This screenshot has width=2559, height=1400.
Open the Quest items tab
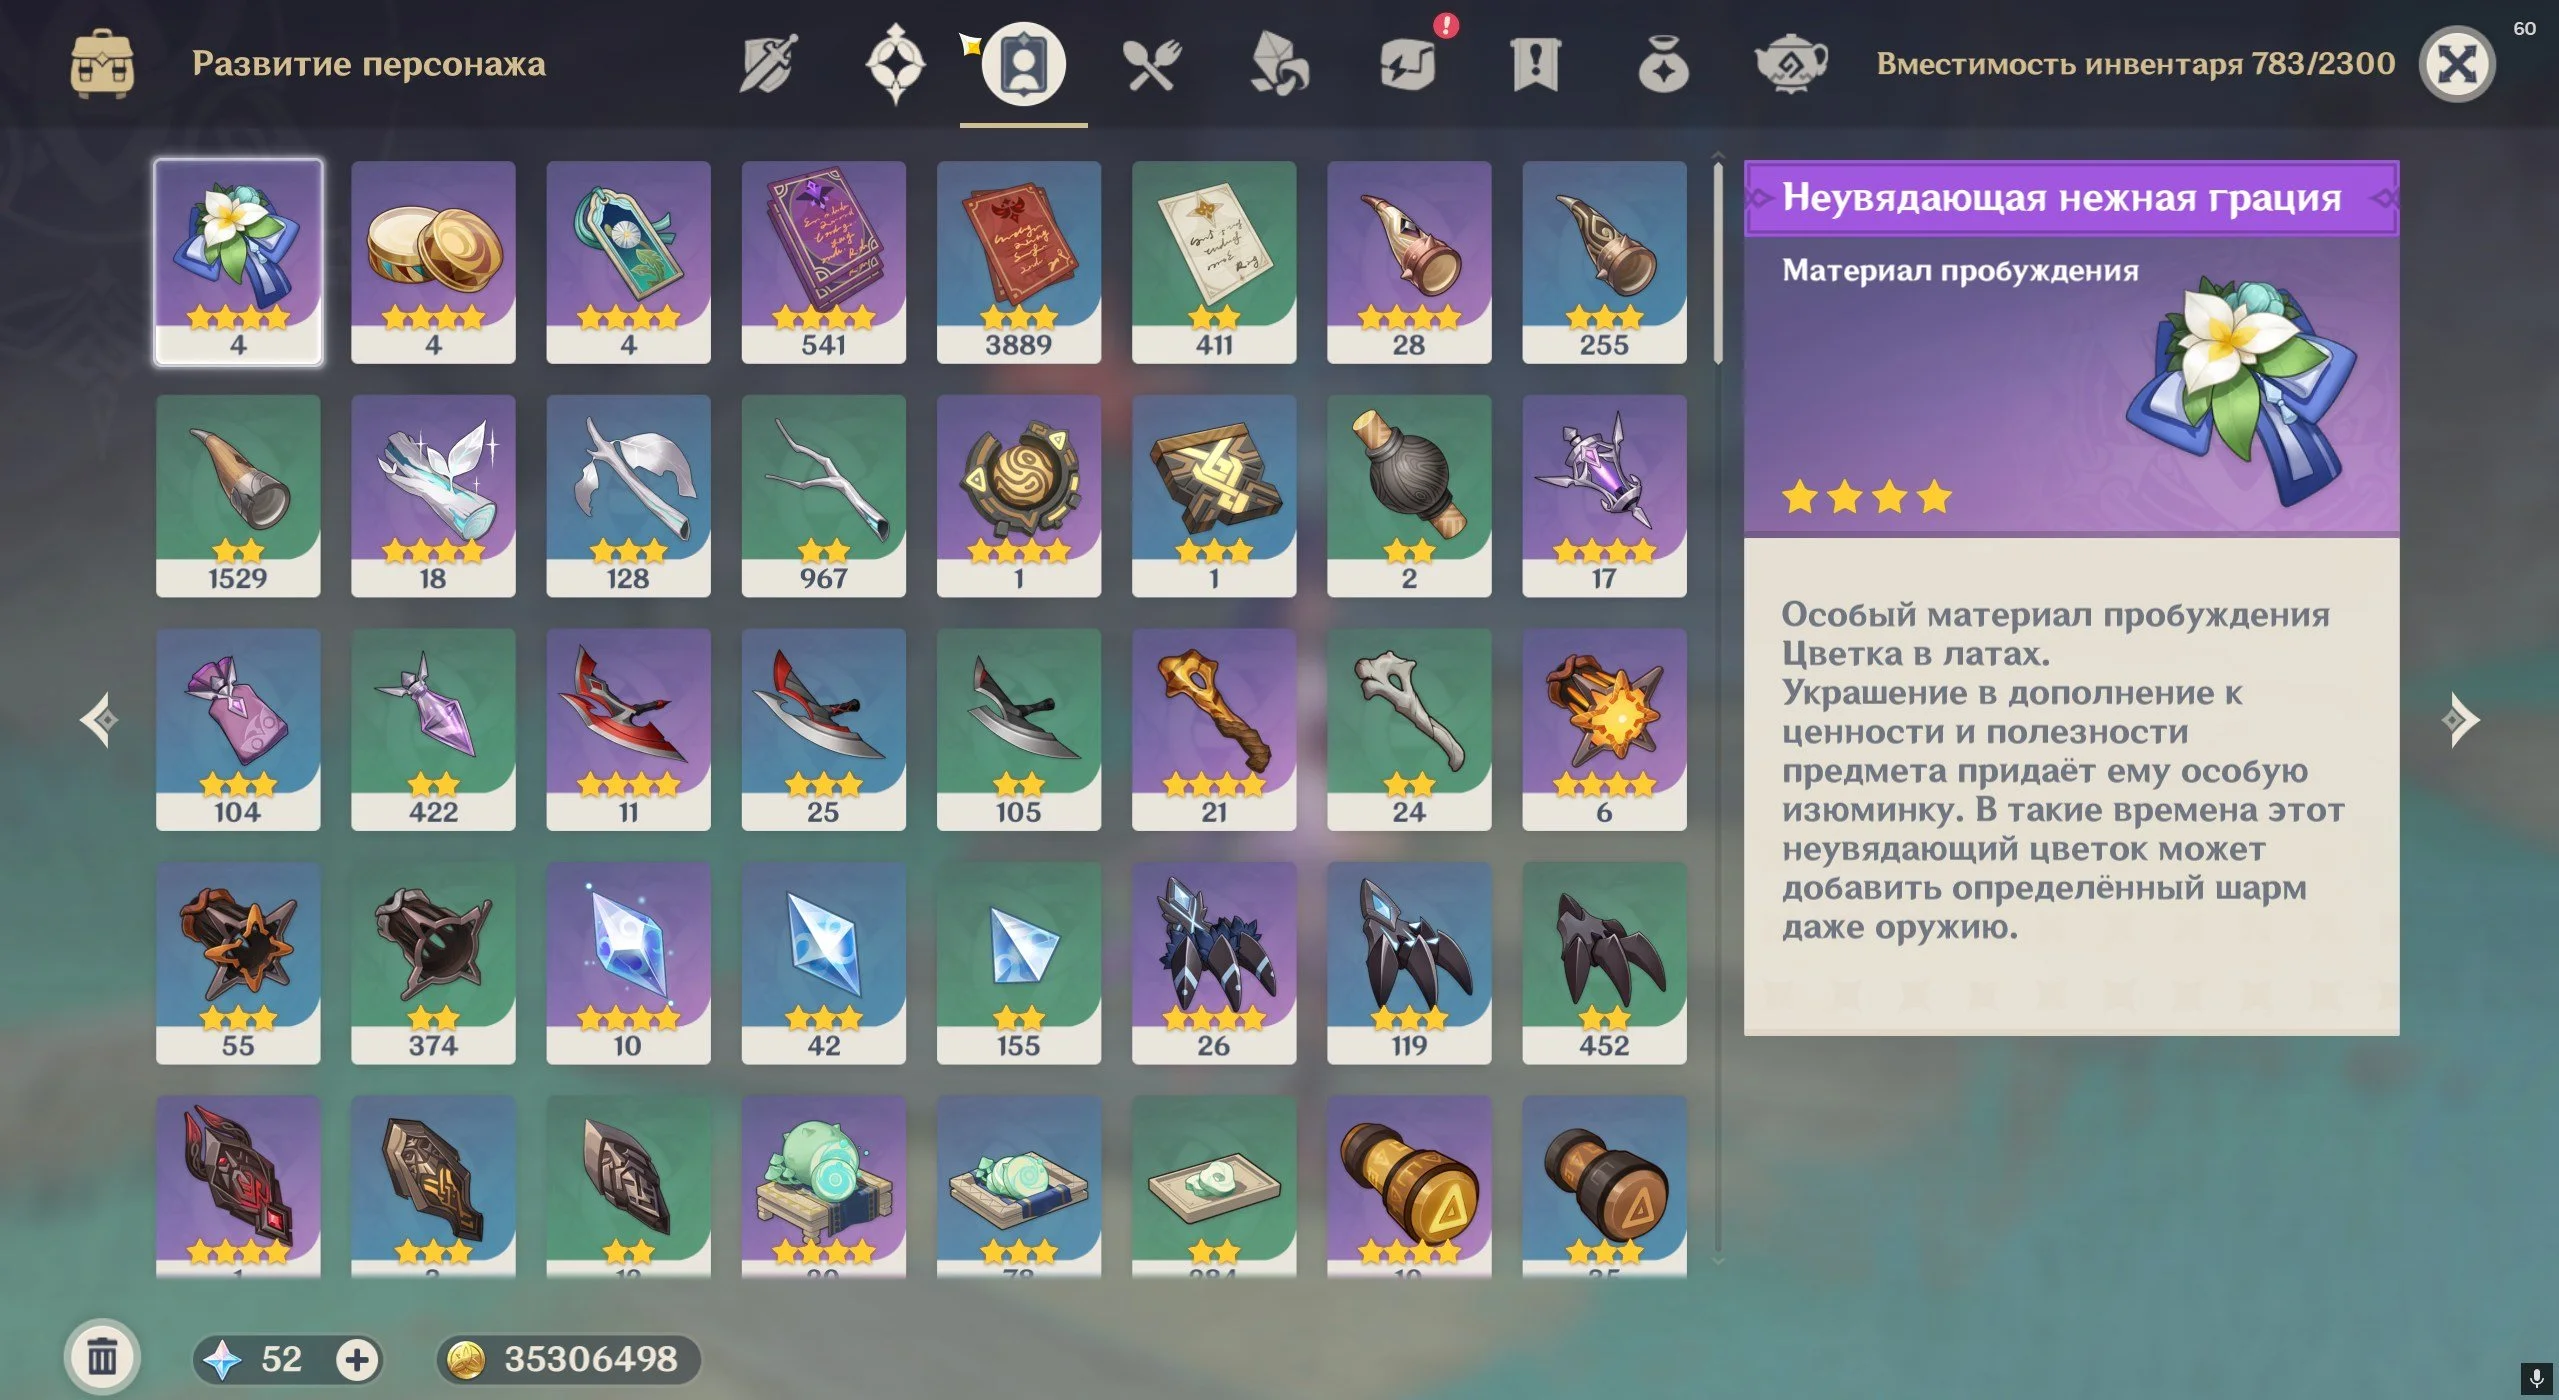1535,65
